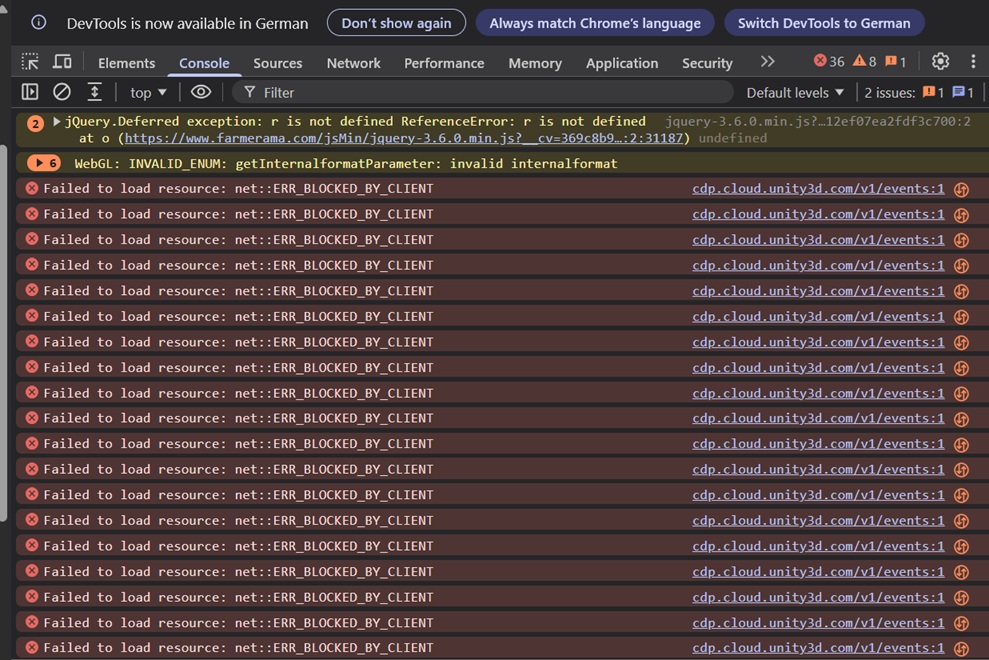Open the Sources tab
This screenshot has height=660, width=989.
click(x=278, y=63)
